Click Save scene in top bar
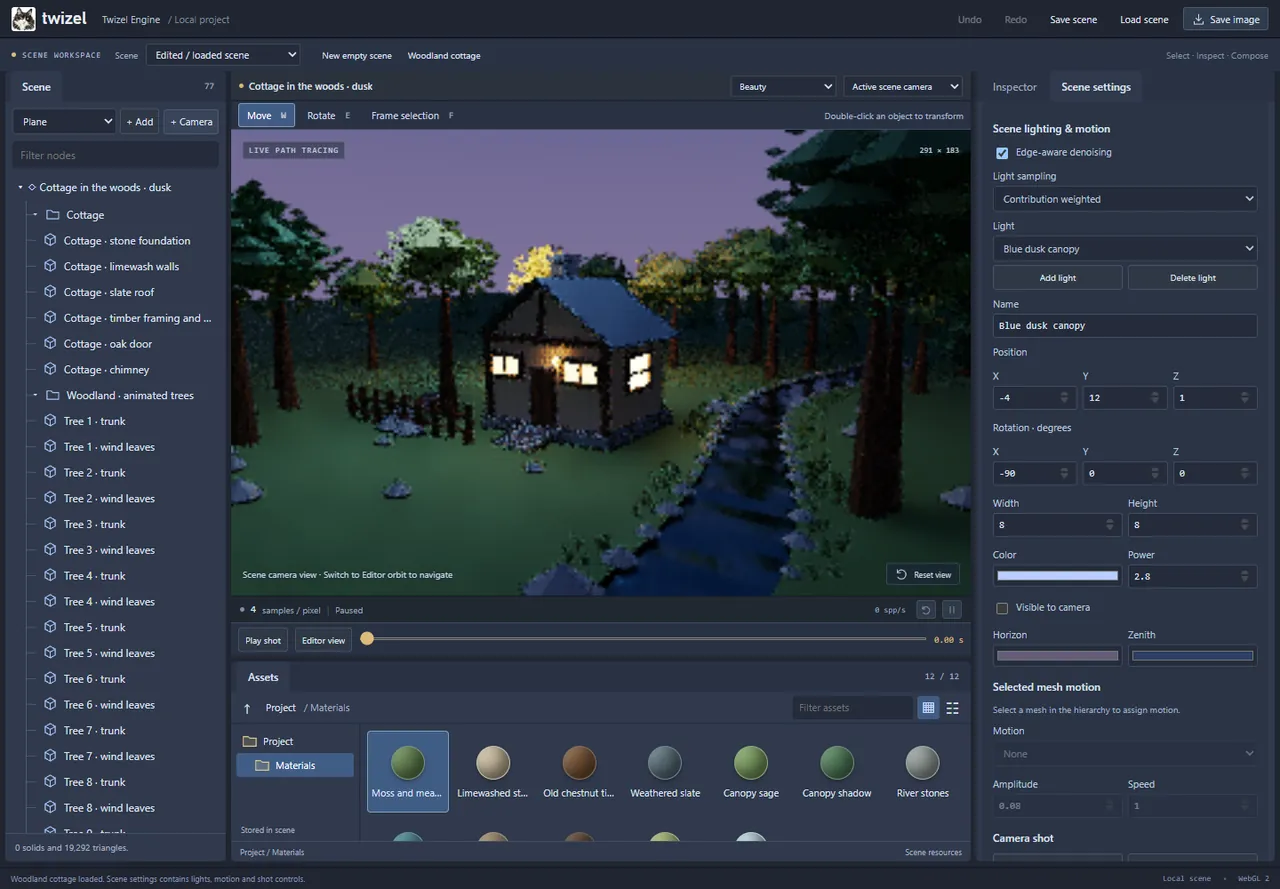The height and width of the screenshot is (889, 1280). click(x=1073, y=19)
